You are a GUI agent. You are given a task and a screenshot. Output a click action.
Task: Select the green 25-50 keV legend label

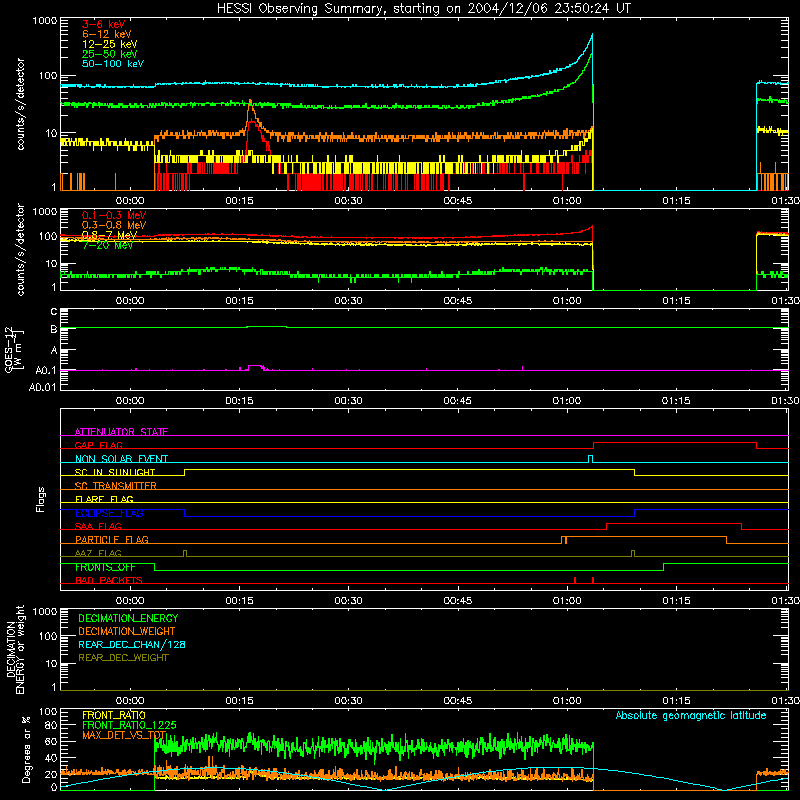(x=110, y=54)
